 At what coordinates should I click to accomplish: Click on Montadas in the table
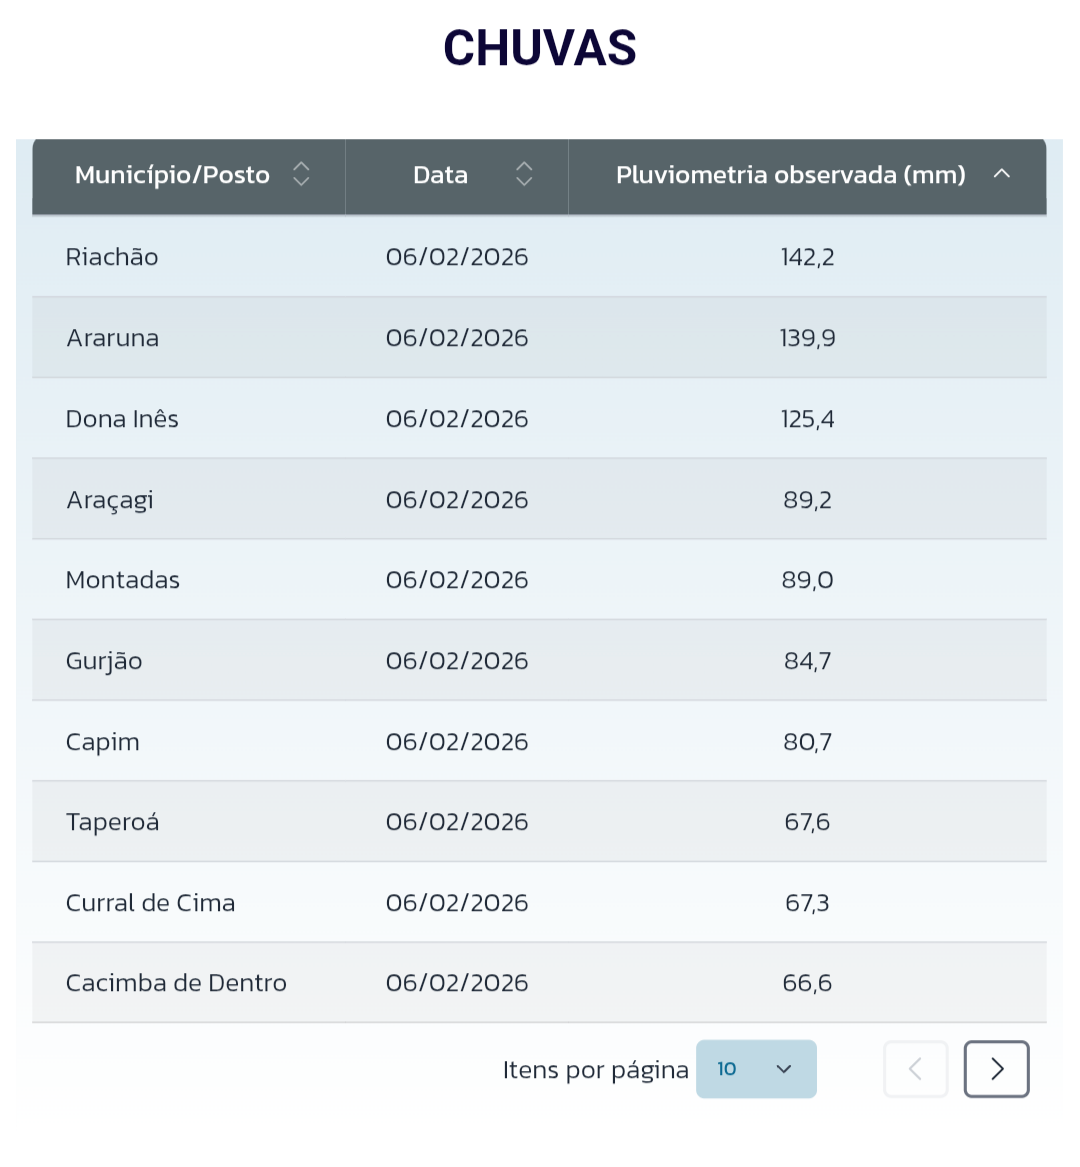[x=123, y=580]
